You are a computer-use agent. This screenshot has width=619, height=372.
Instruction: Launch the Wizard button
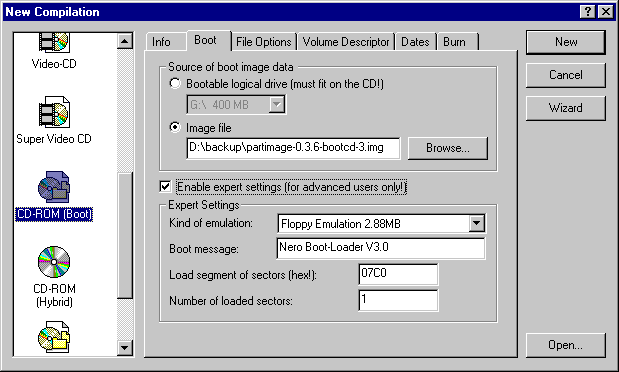566,108
